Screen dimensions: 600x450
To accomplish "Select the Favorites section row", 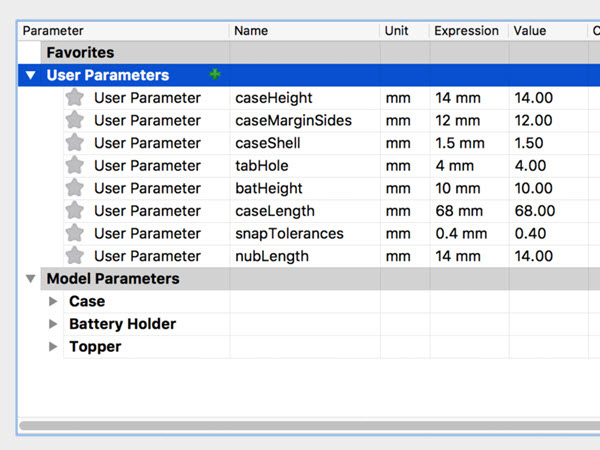I will click(x=80, y=52).
